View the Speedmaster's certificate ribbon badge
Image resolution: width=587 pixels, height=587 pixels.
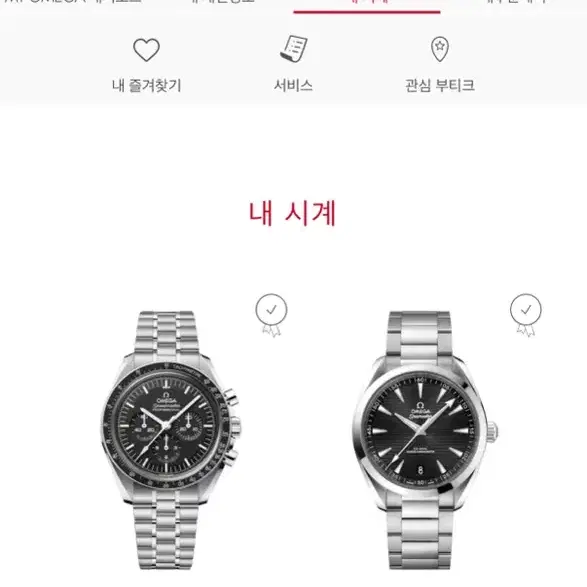[x=271, y=315]
